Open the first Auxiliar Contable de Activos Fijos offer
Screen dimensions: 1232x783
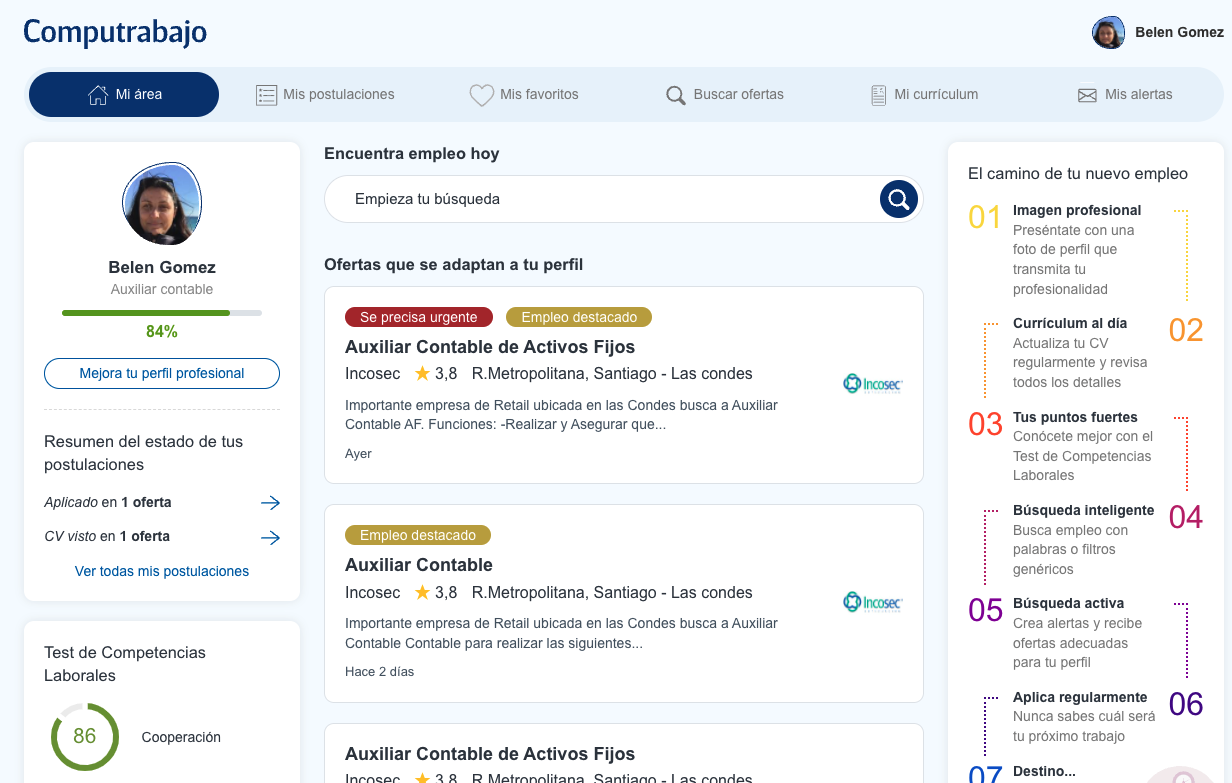(x=490, y=347)
